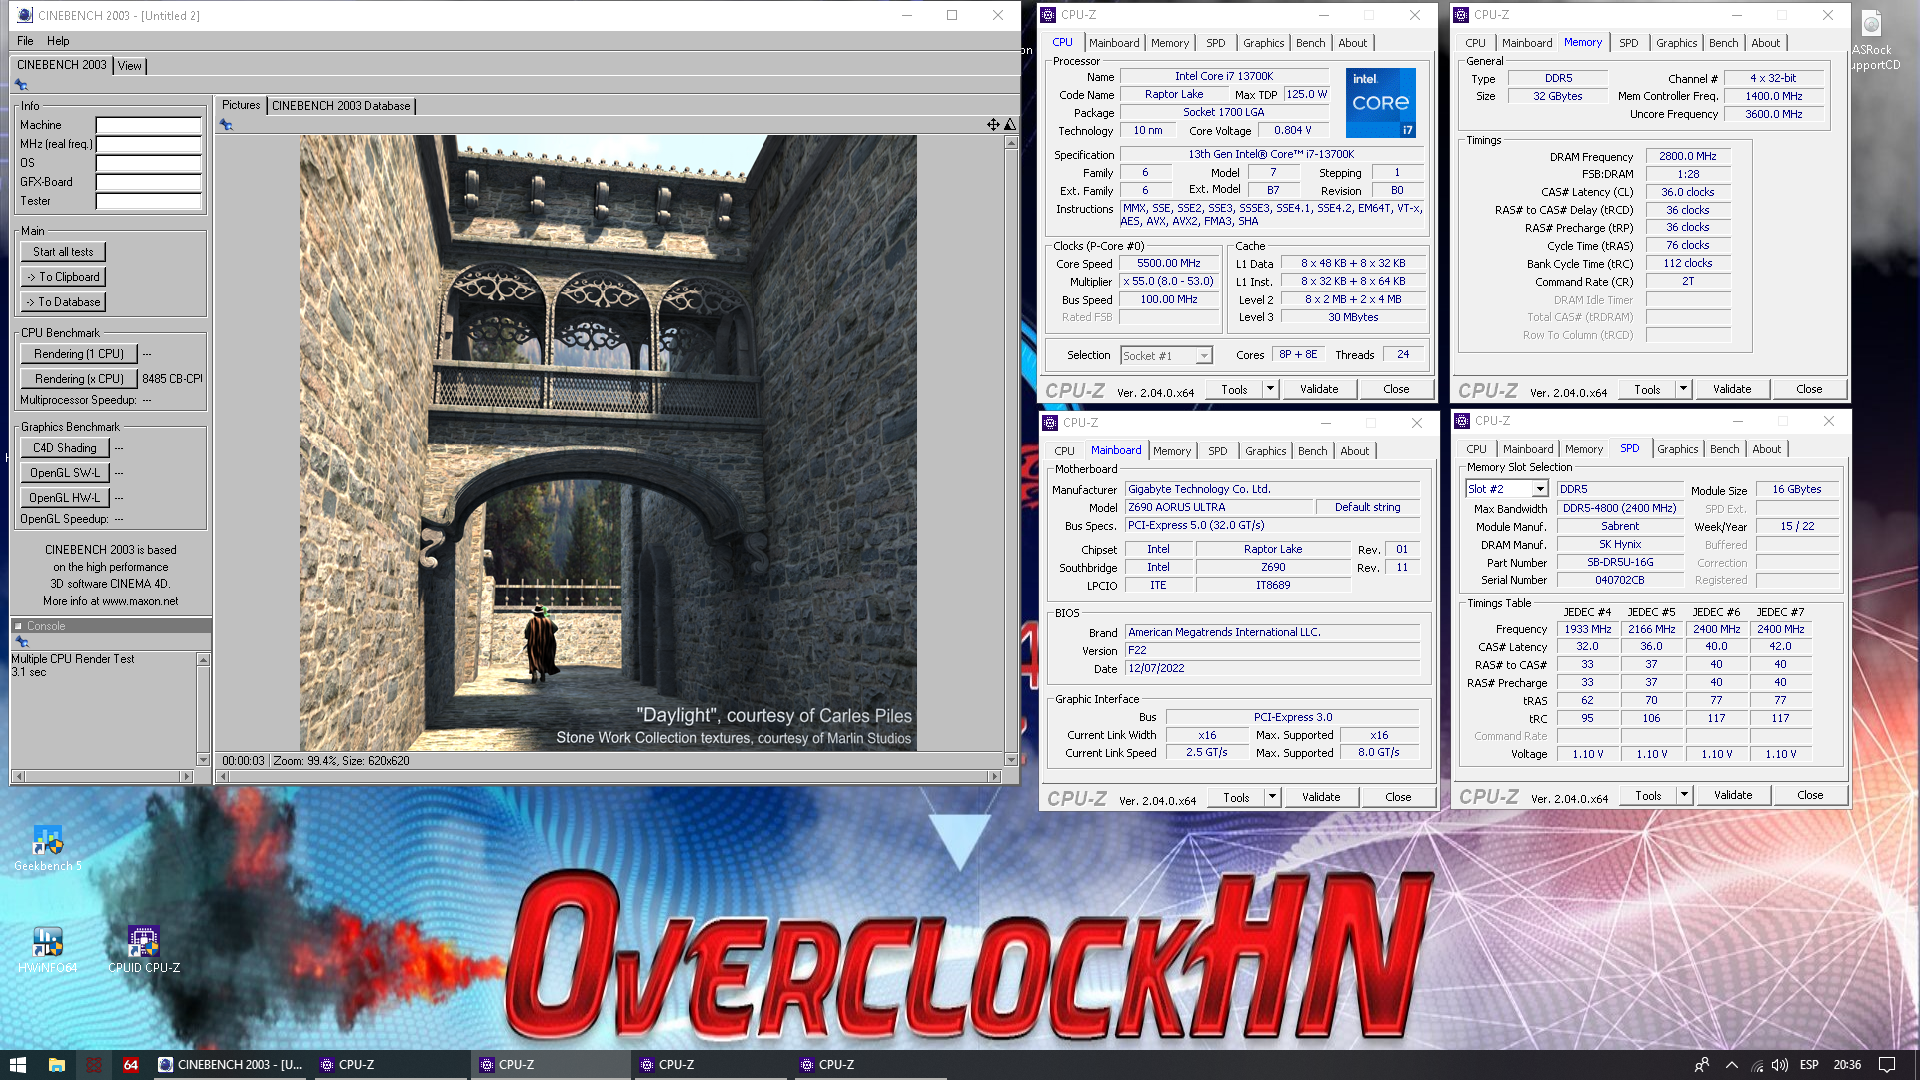The image size is (1920, 1080).
Task: Switch to the View tab in Cinebench
Action: click(130, 66)
